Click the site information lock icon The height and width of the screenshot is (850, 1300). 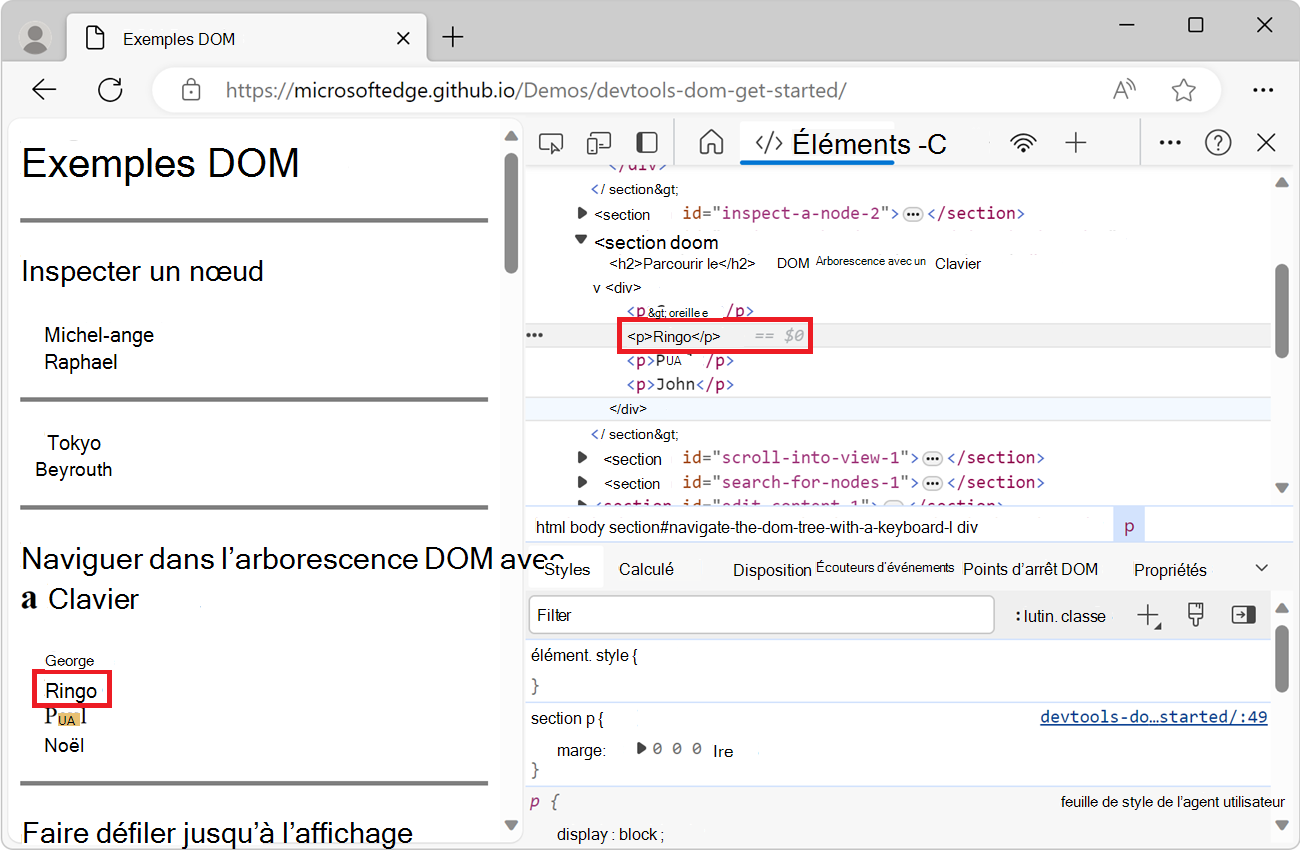pos(191,91)
